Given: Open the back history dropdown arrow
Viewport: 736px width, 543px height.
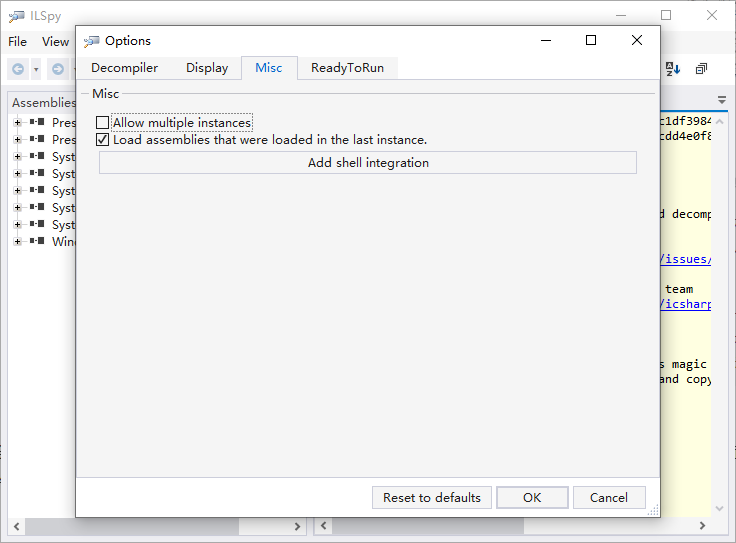Looking at the screenshot, I should (36, 69).
